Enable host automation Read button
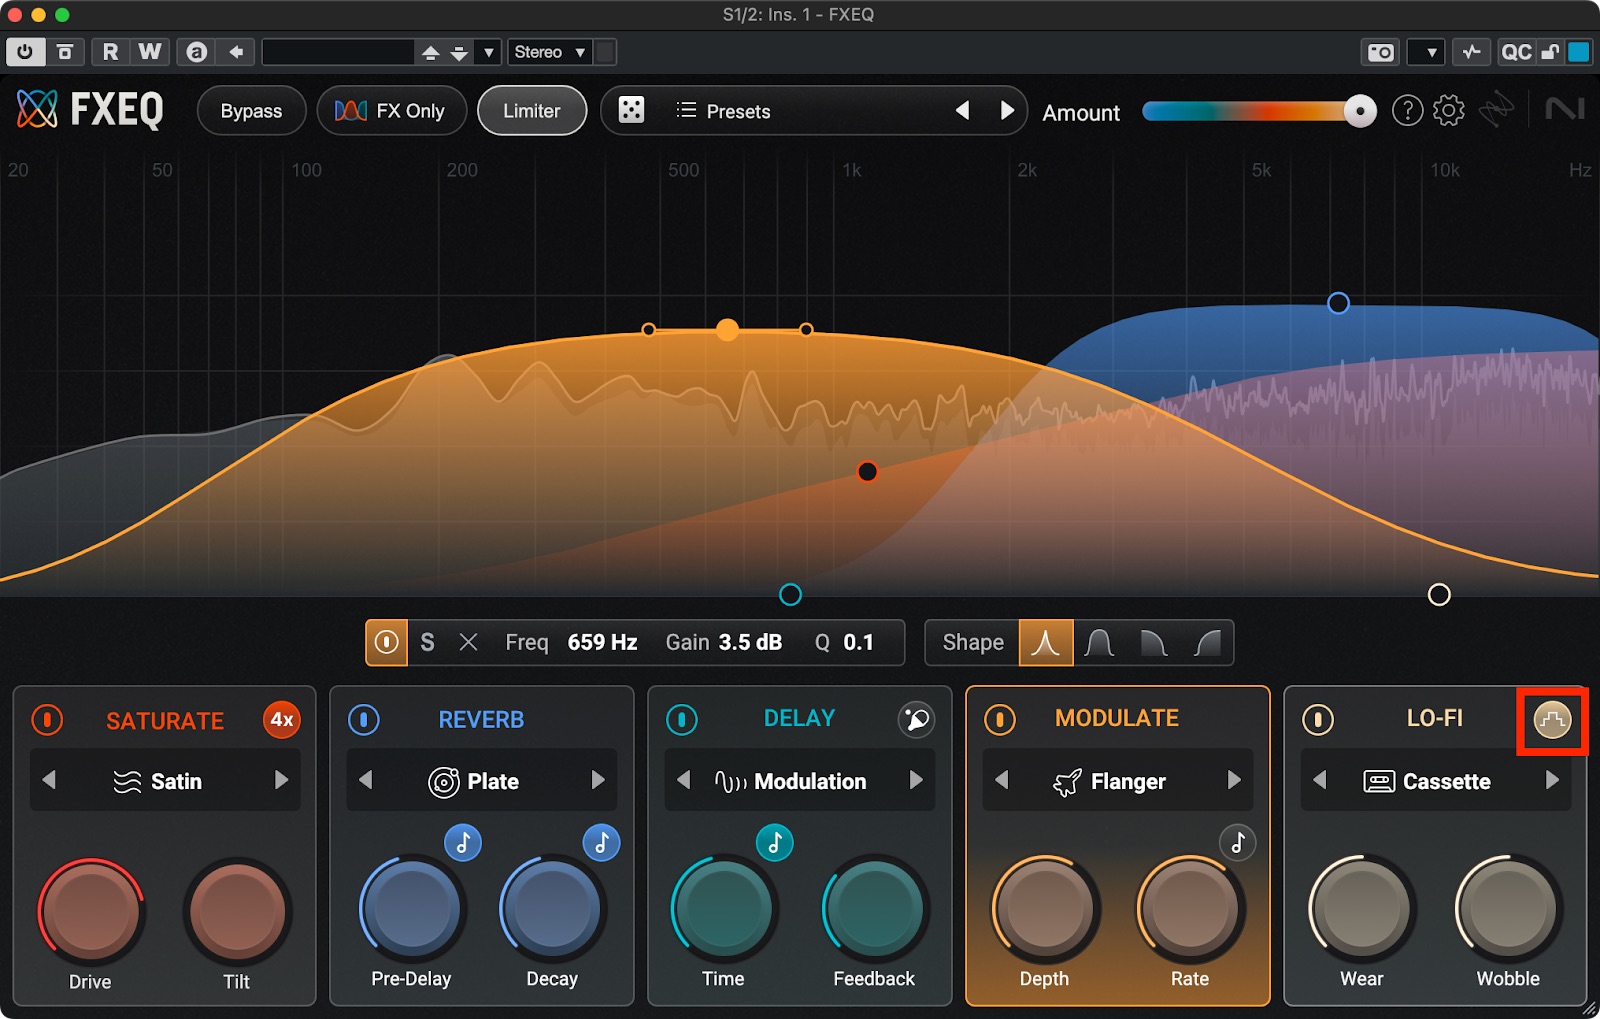 (110, 52)
